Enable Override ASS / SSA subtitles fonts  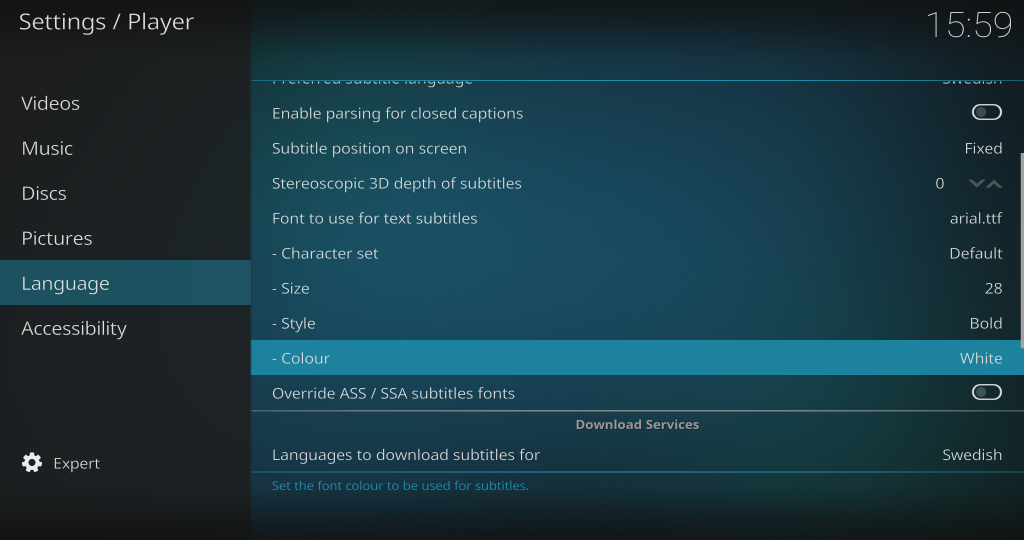[x=986, y=393]
